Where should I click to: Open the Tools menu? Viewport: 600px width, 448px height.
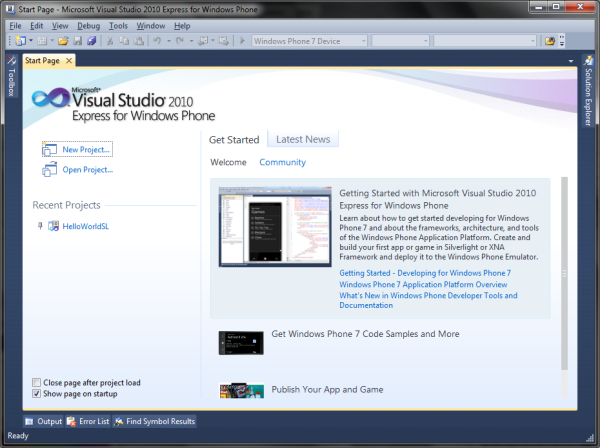click(118, 26)
